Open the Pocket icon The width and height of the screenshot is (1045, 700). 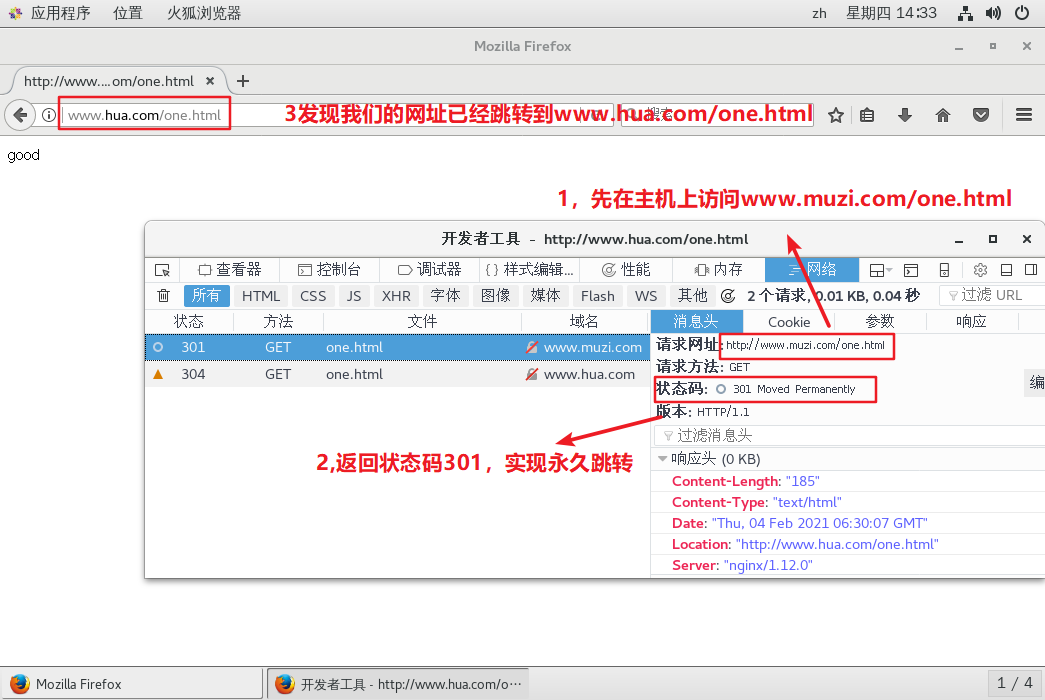point(981,115)
